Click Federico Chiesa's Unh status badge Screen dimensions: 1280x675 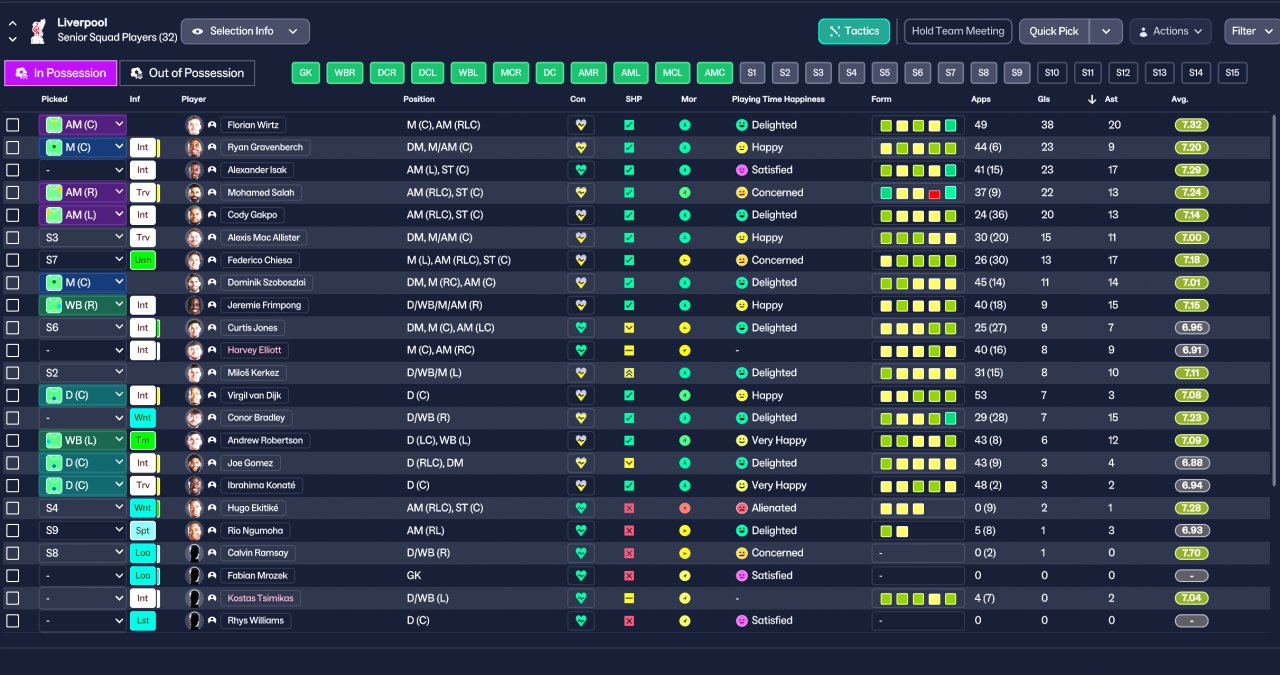tap(143, 260)
